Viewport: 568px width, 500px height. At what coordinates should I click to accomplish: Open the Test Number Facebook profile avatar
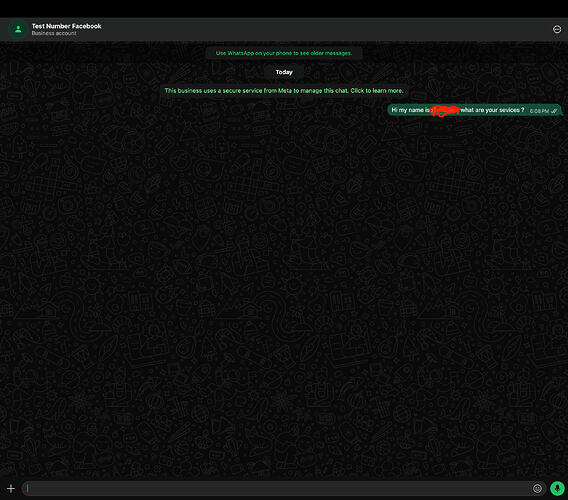(x=18, y=29)
